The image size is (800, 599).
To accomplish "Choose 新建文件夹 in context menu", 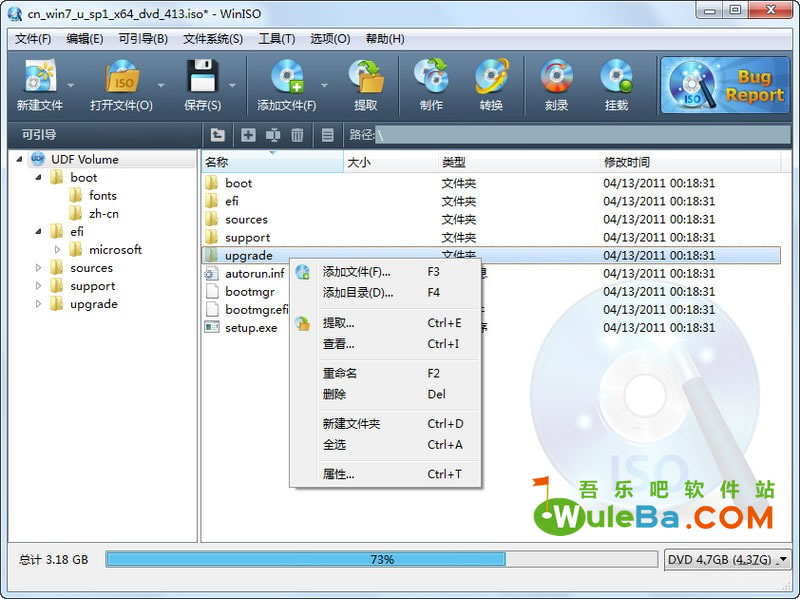I will tap(386, 424).
